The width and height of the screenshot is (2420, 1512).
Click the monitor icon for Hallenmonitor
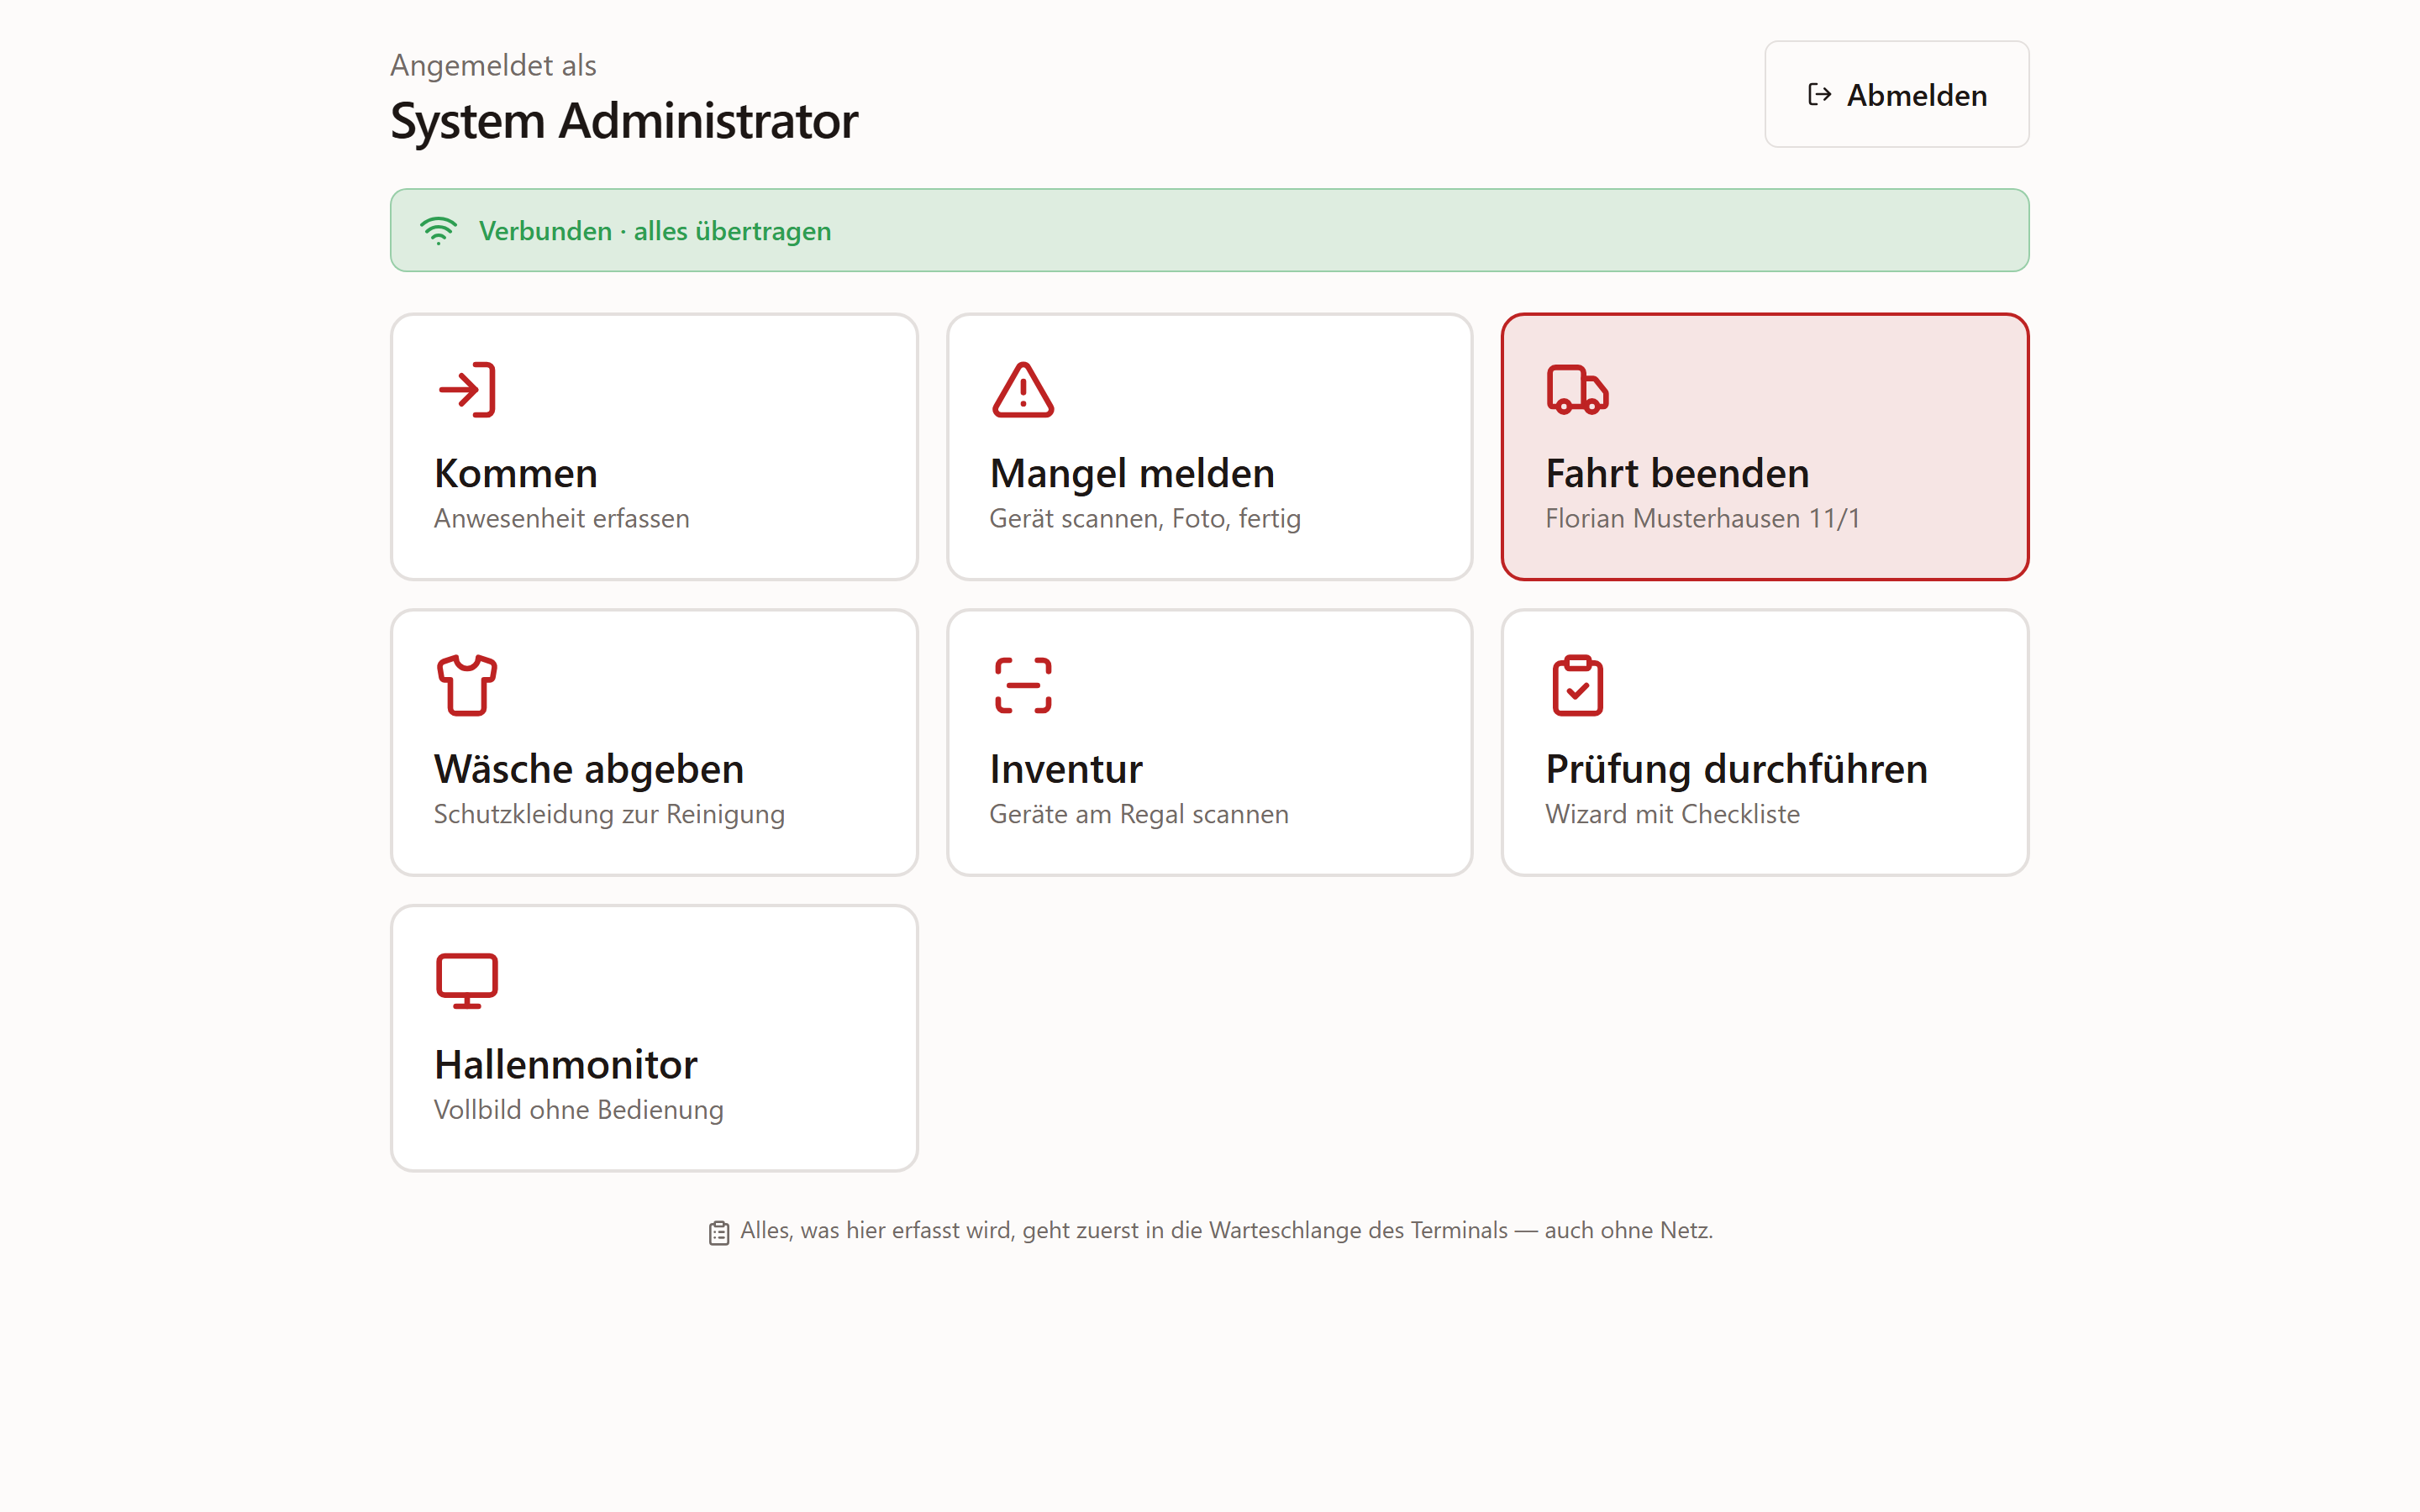[x=467, y=981]
